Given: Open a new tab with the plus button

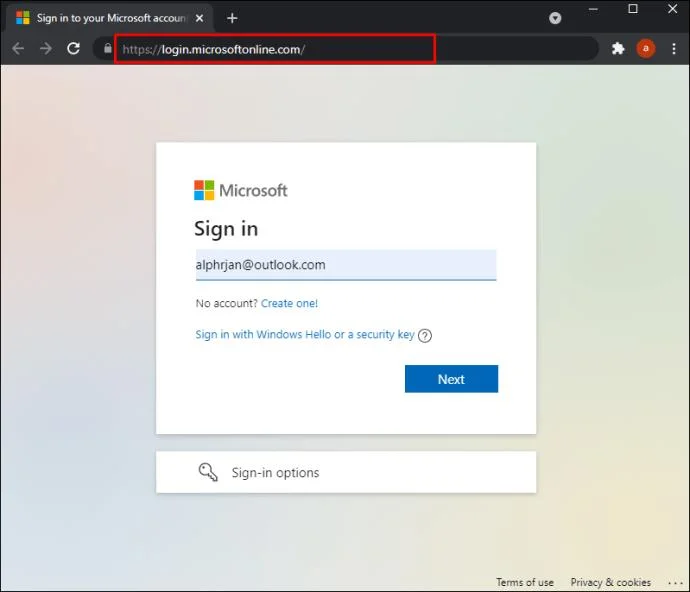Looking at the screenshot, I should [232, 18].
